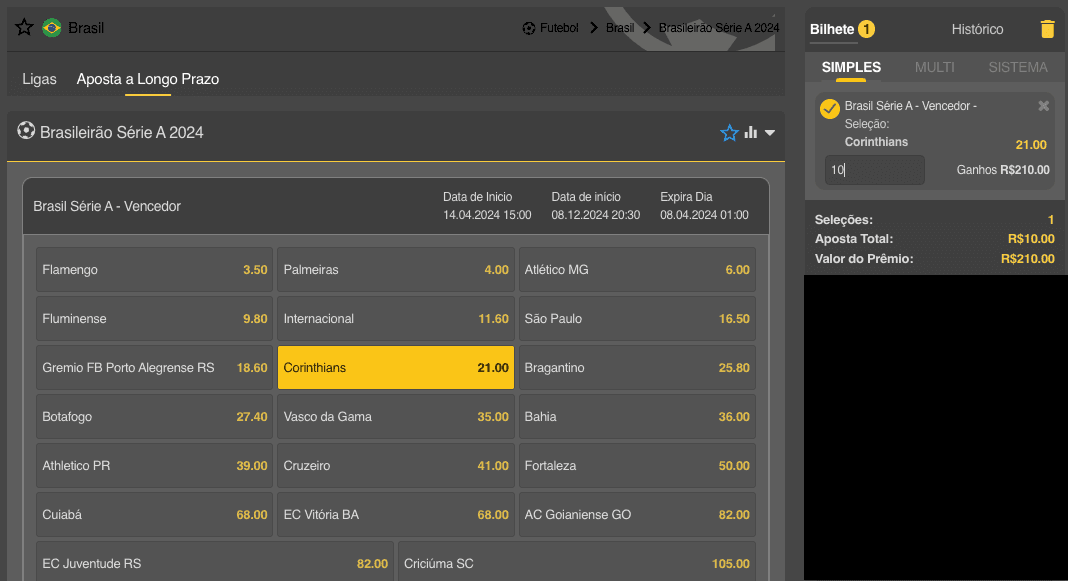This screenshot has width=1068, height=581.
Task: Pick Athletico PR at 39.00
Action: coord(155,466)
